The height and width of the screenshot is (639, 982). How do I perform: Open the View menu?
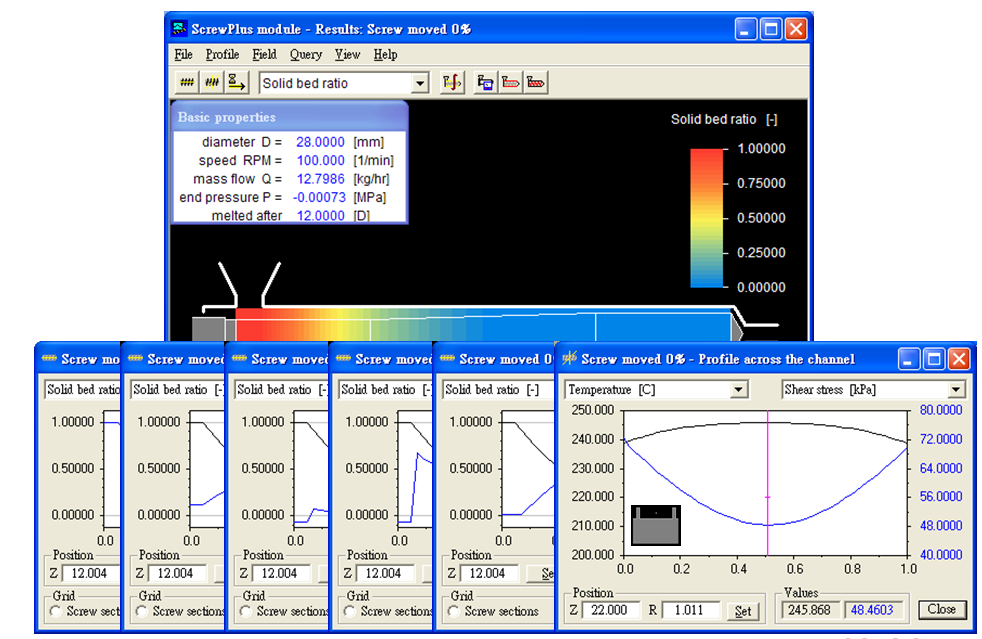[x=347, y=55]
